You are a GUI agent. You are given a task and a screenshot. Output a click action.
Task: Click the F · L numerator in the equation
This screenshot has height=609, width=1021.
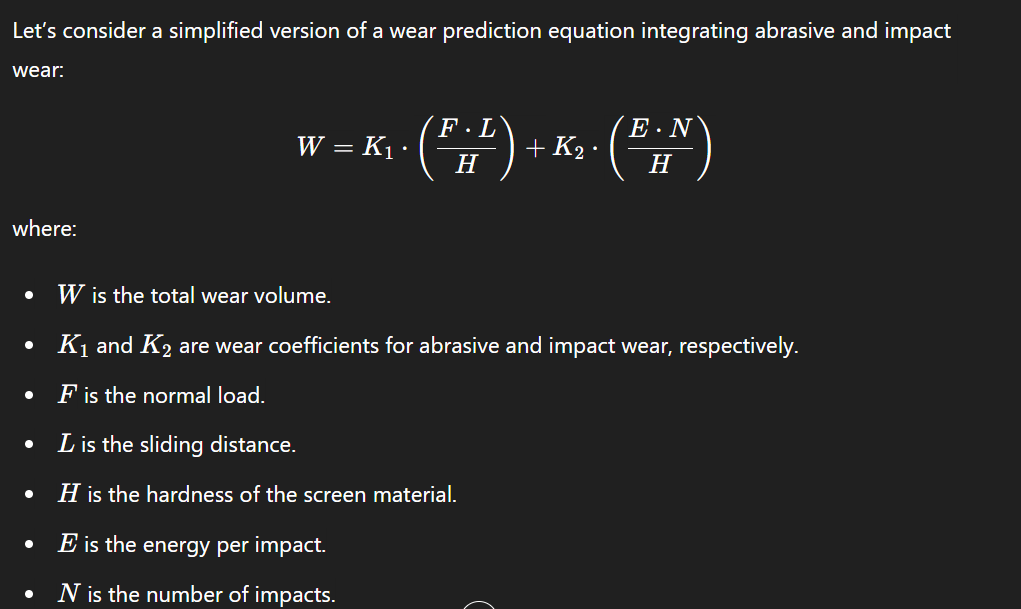pos(466,130)
